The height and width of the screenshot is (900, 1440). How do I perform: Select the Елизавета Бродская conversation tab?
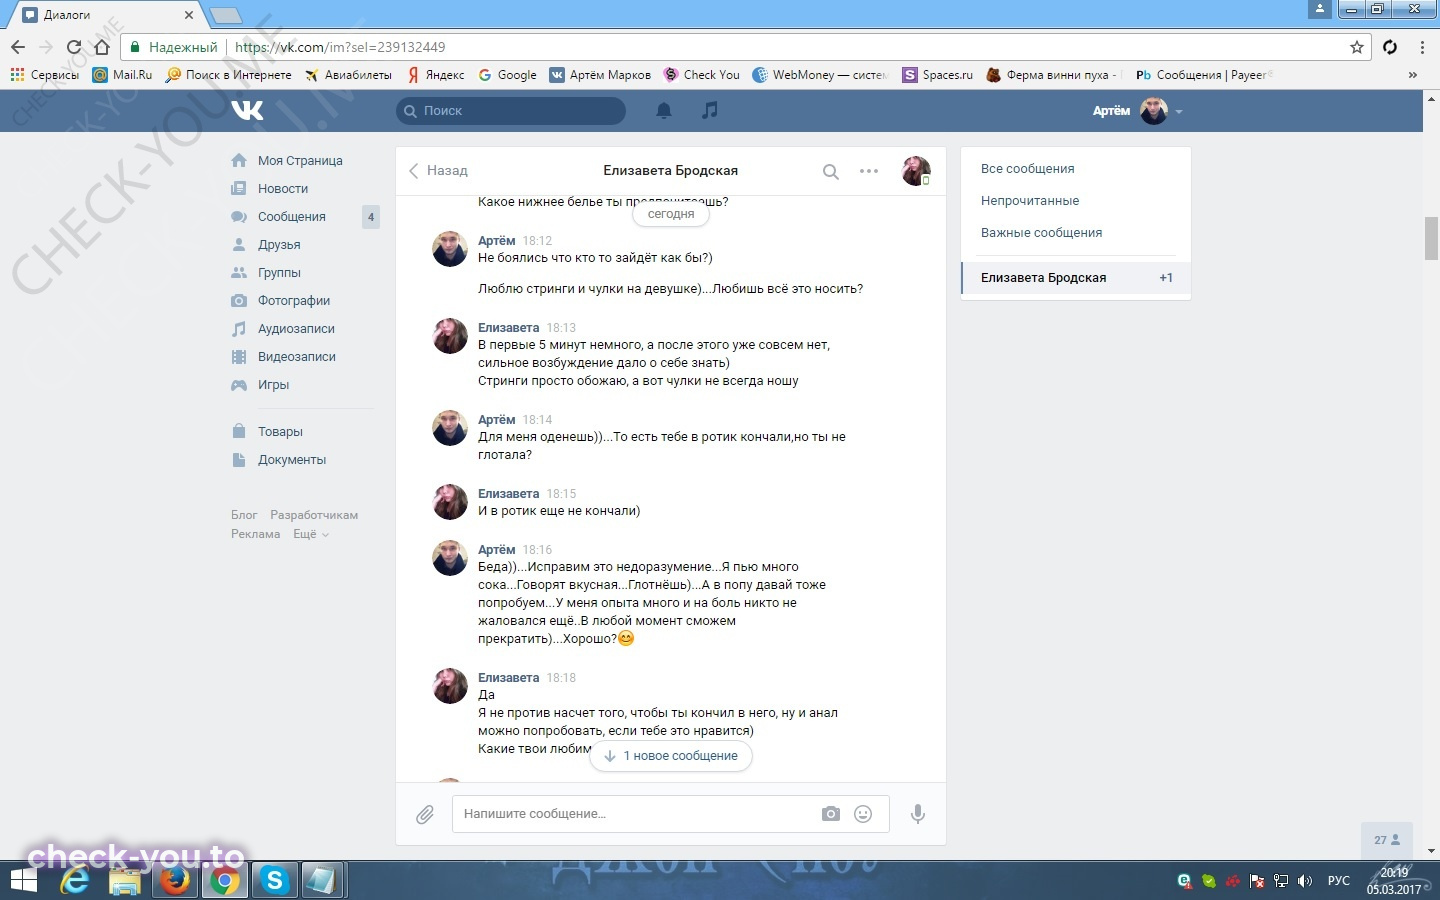(1076, 278)
